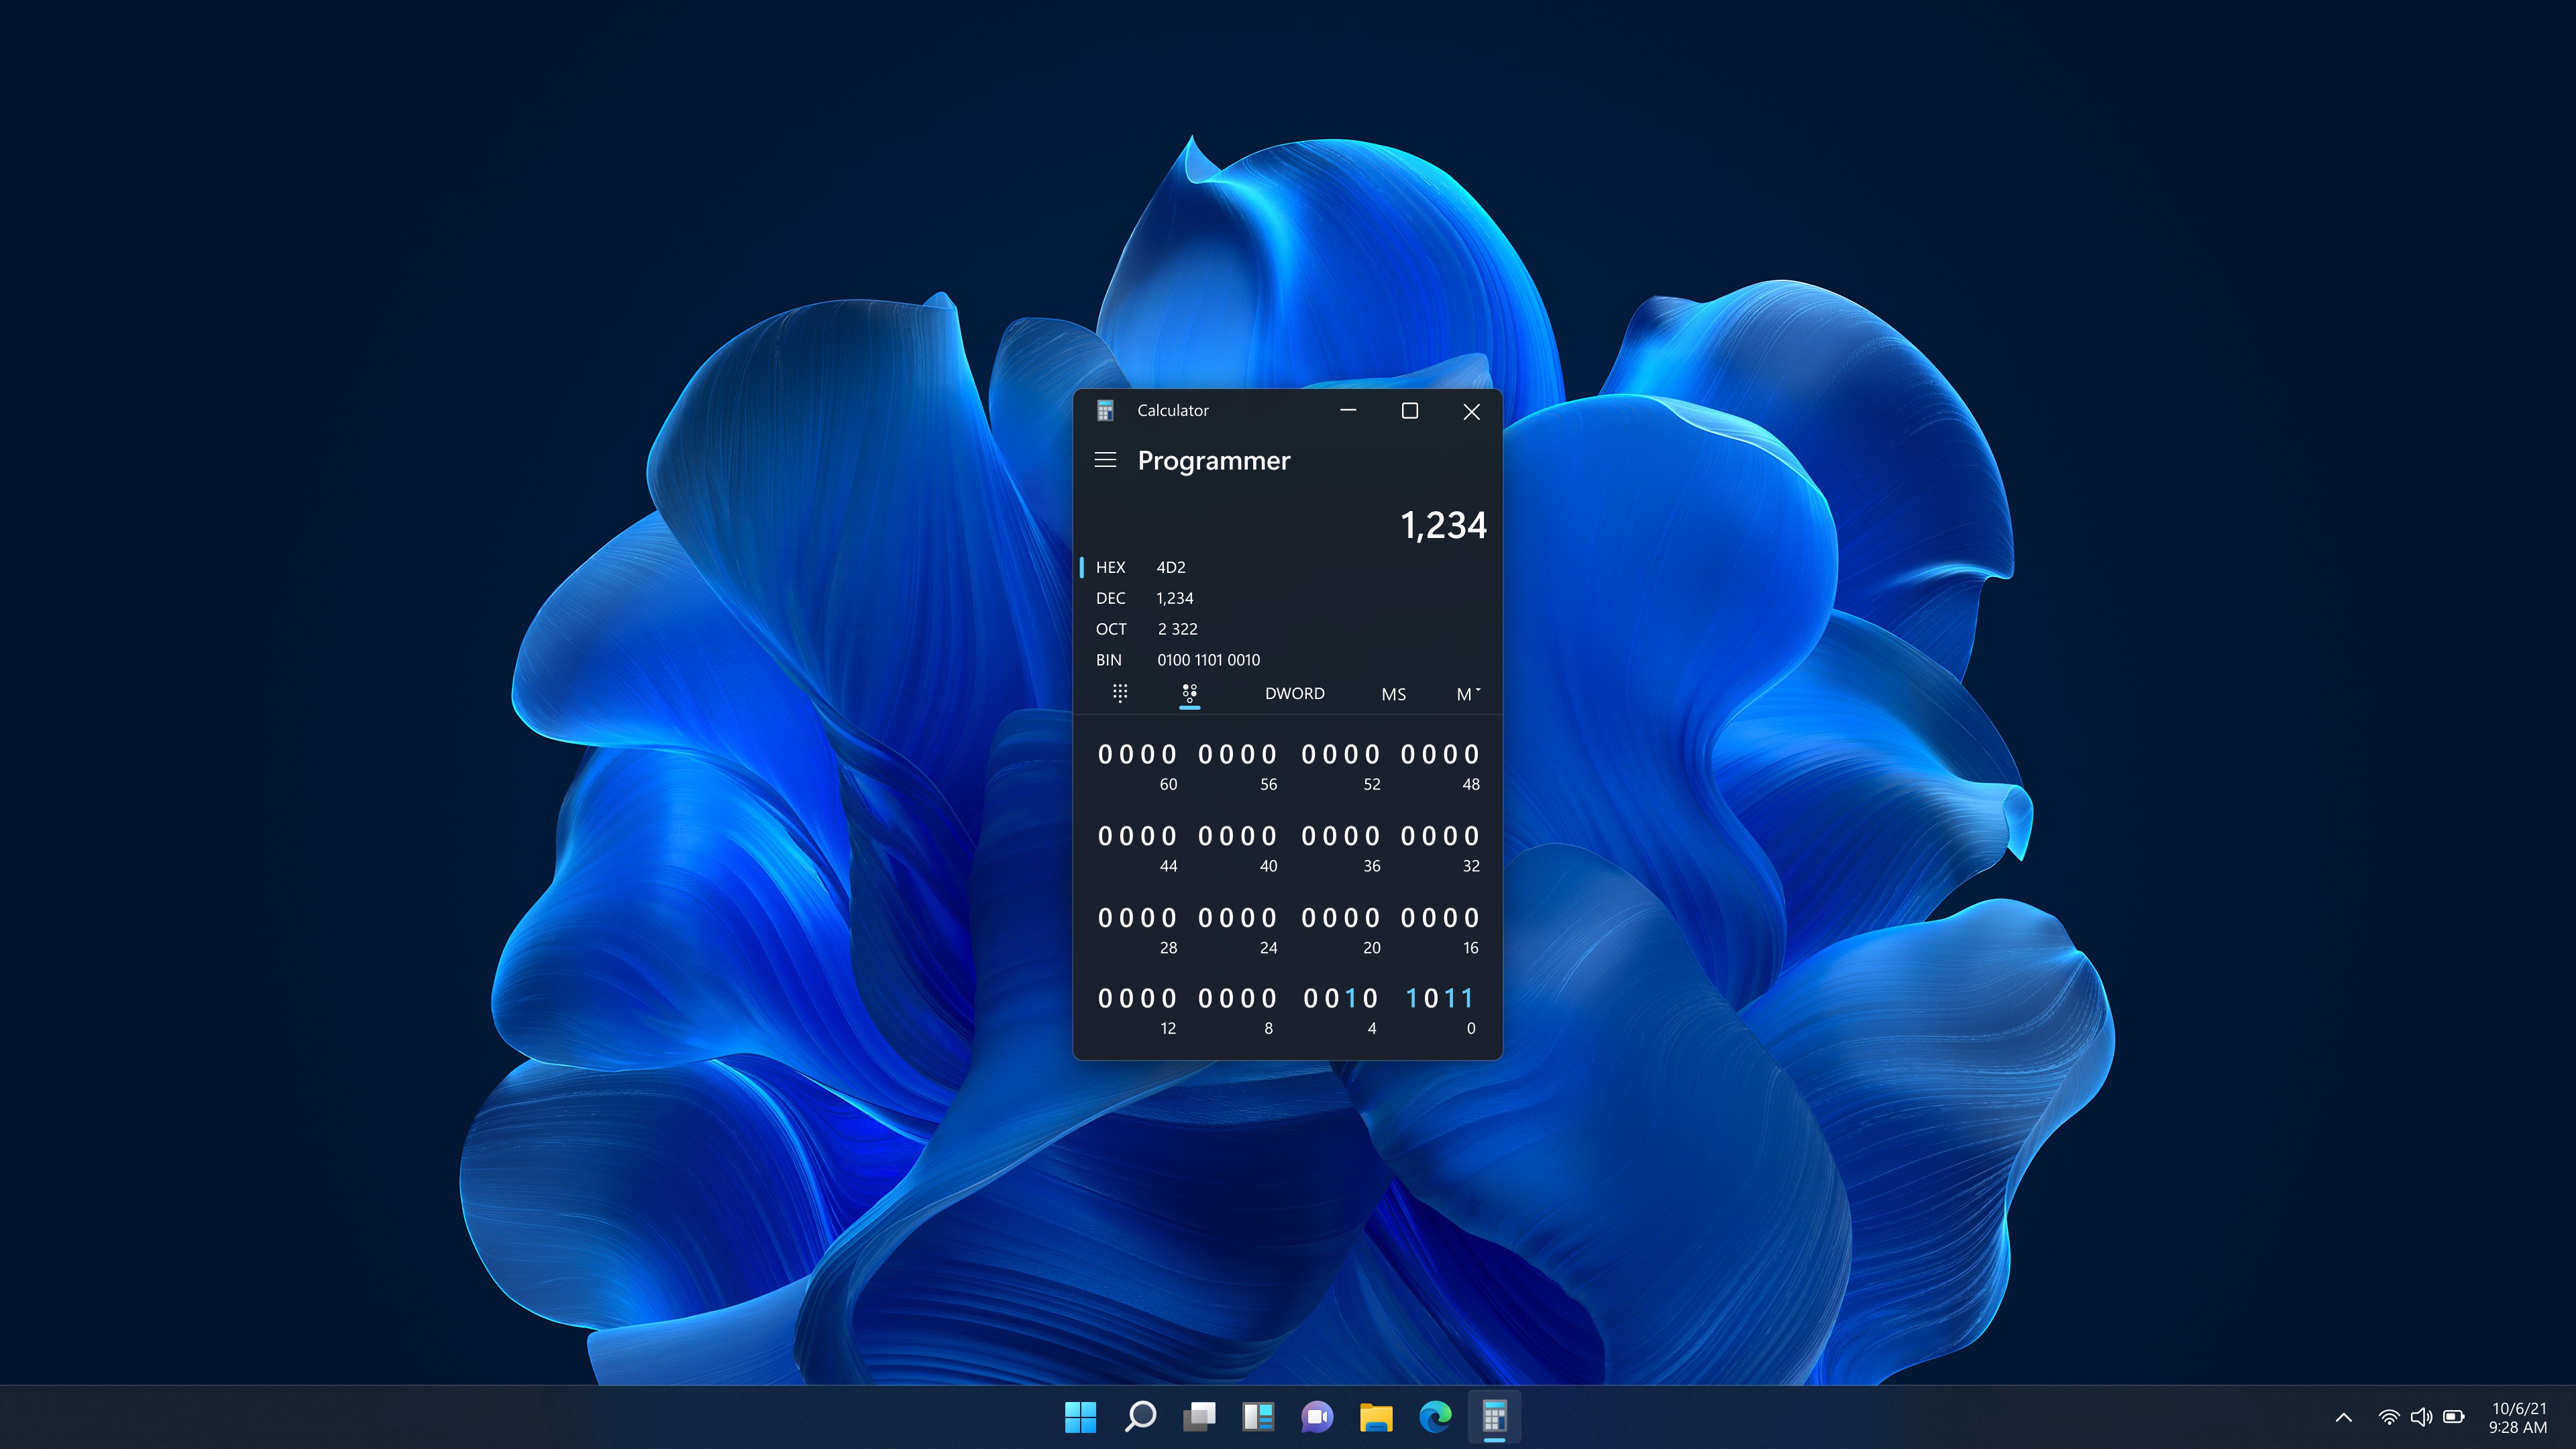
Task: Open the DWORD word size dropdown
Action: pyautogui.click(x=1294, y=693)
